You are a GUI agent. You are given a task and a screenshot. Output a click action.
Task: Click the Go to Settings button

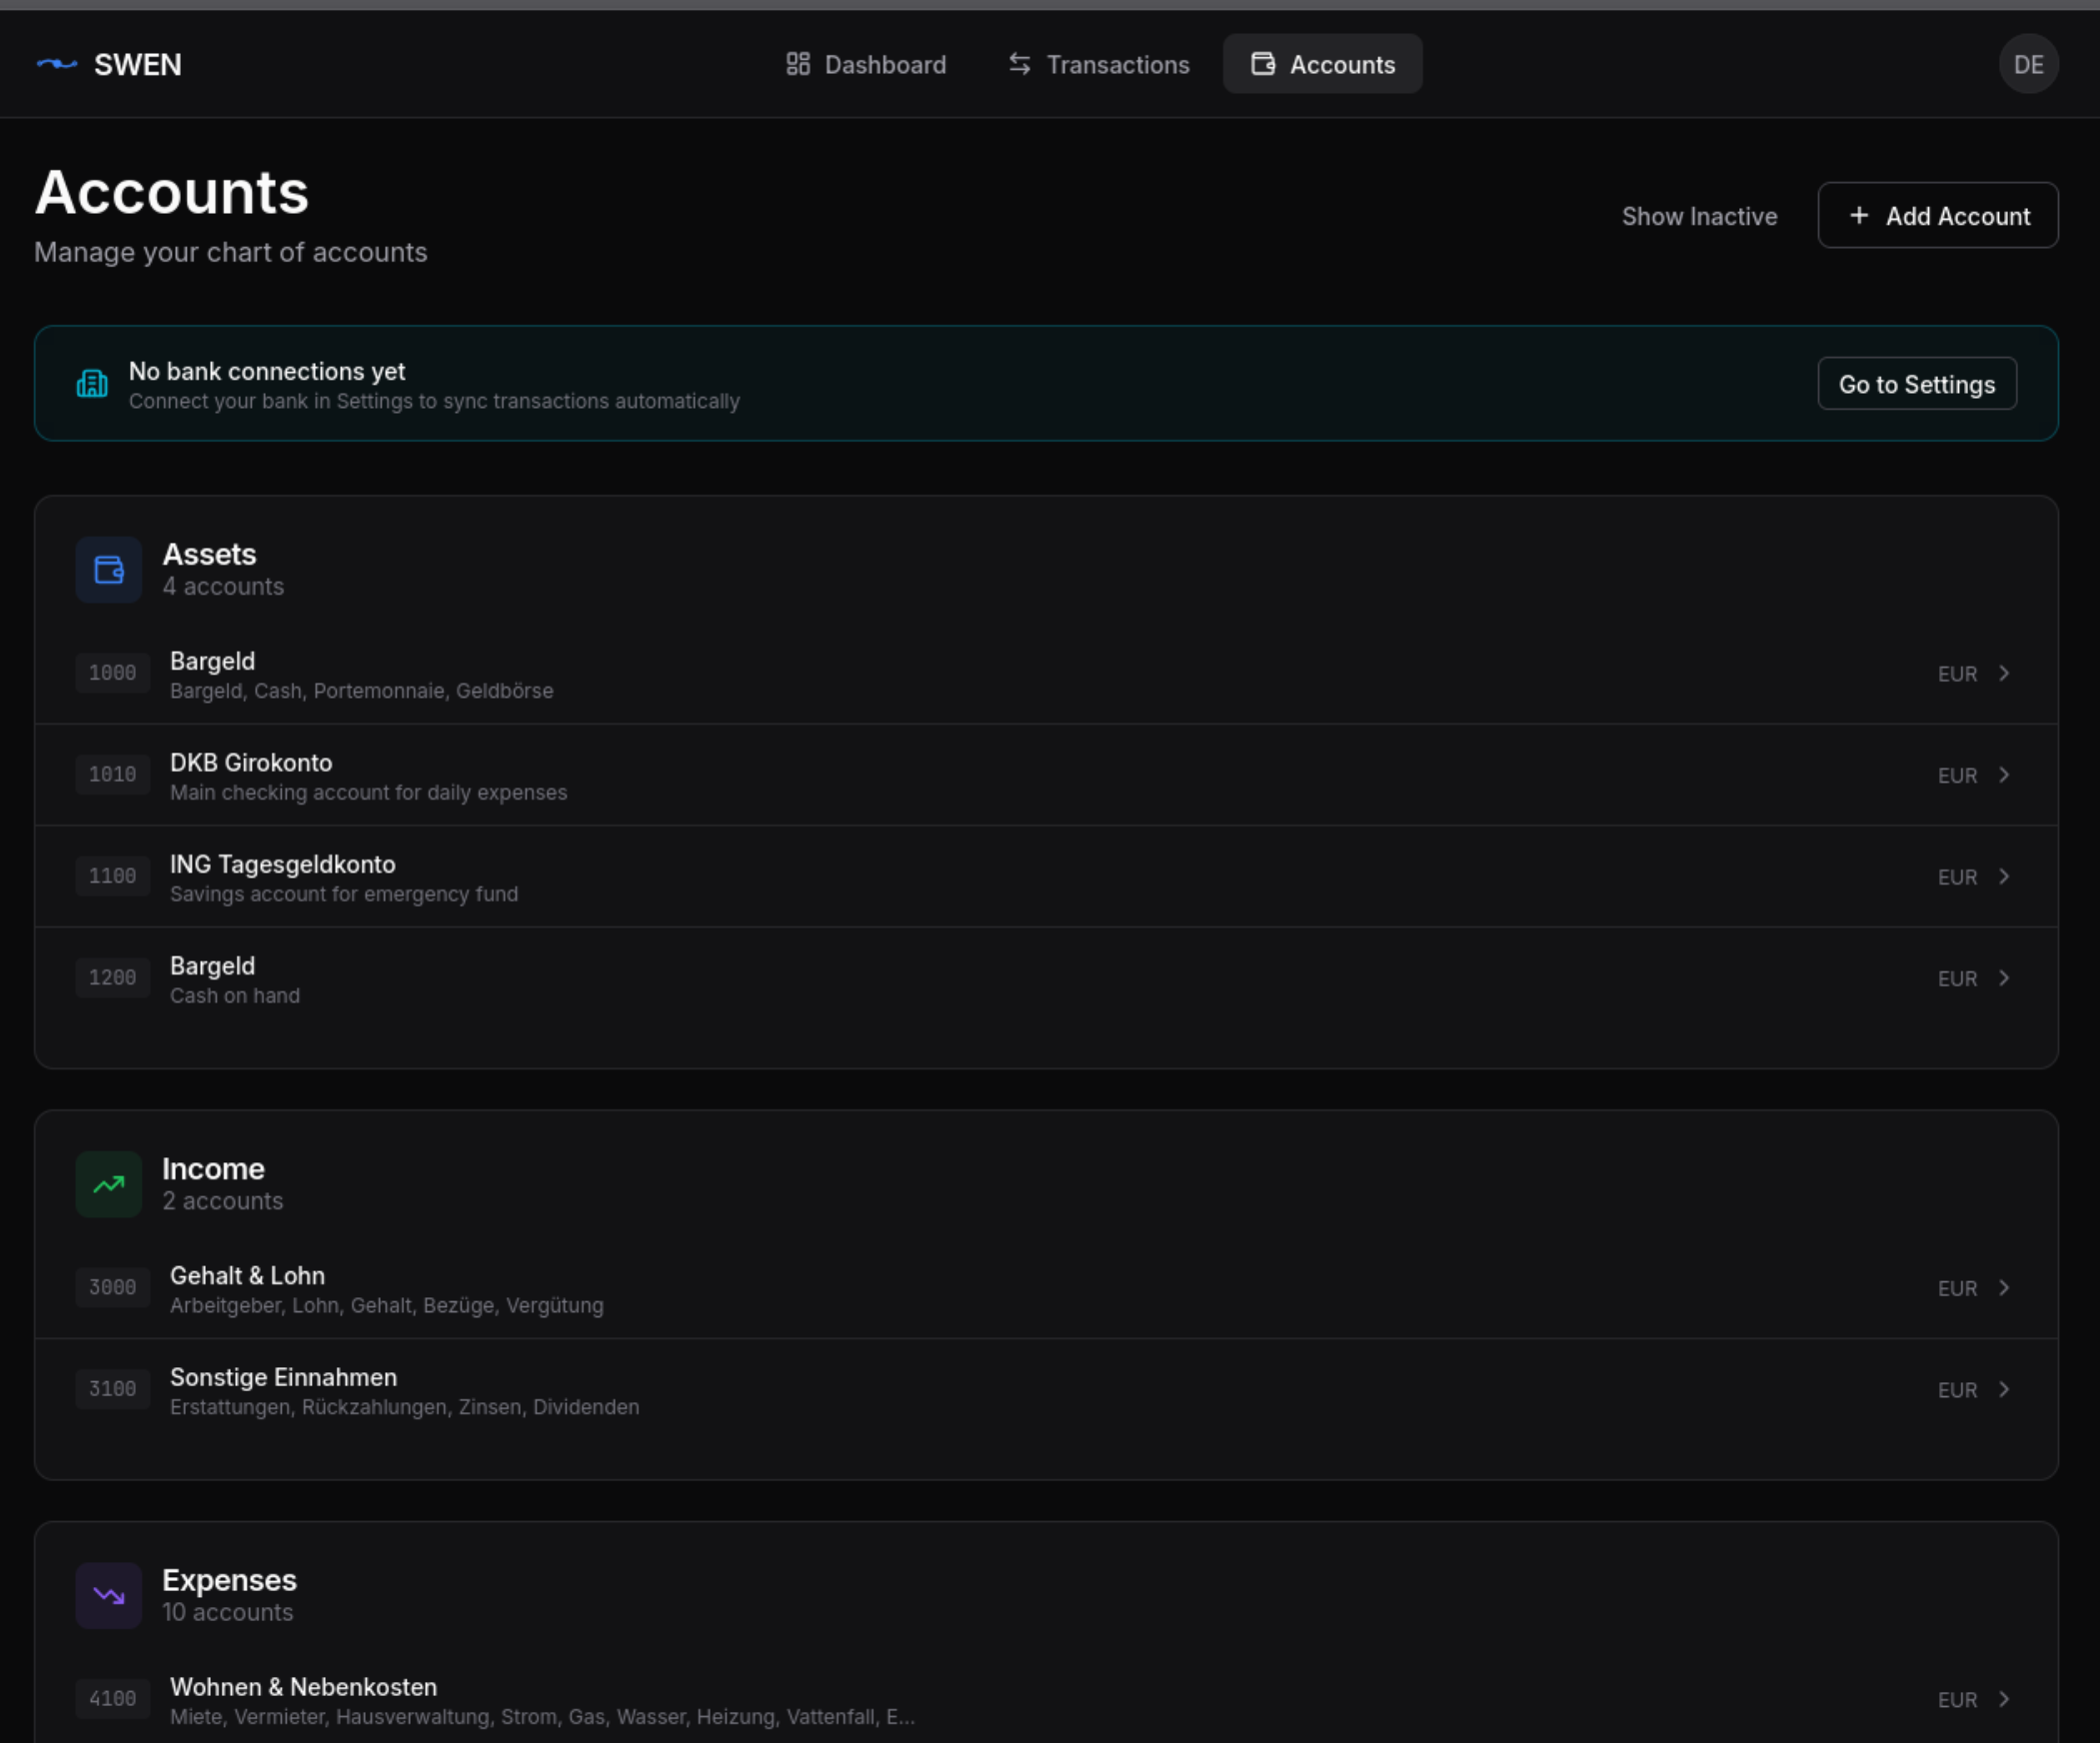click(1916, 383)
